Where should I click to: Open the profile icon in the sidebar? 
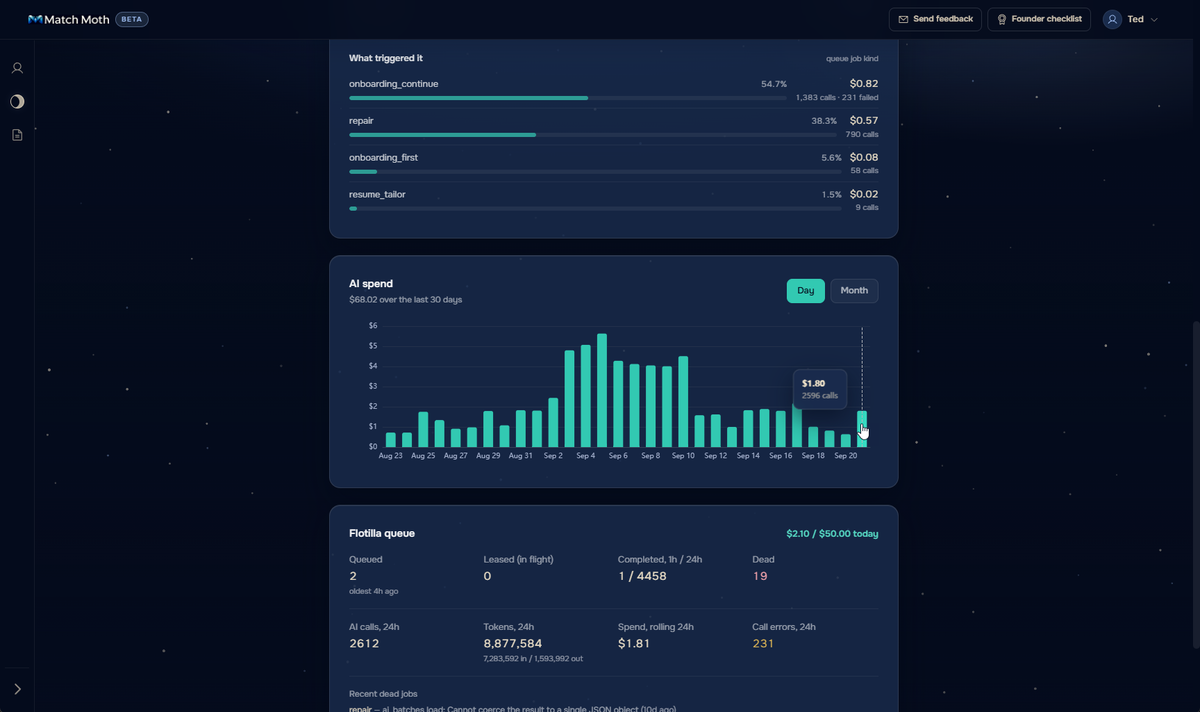coord(17,68)
